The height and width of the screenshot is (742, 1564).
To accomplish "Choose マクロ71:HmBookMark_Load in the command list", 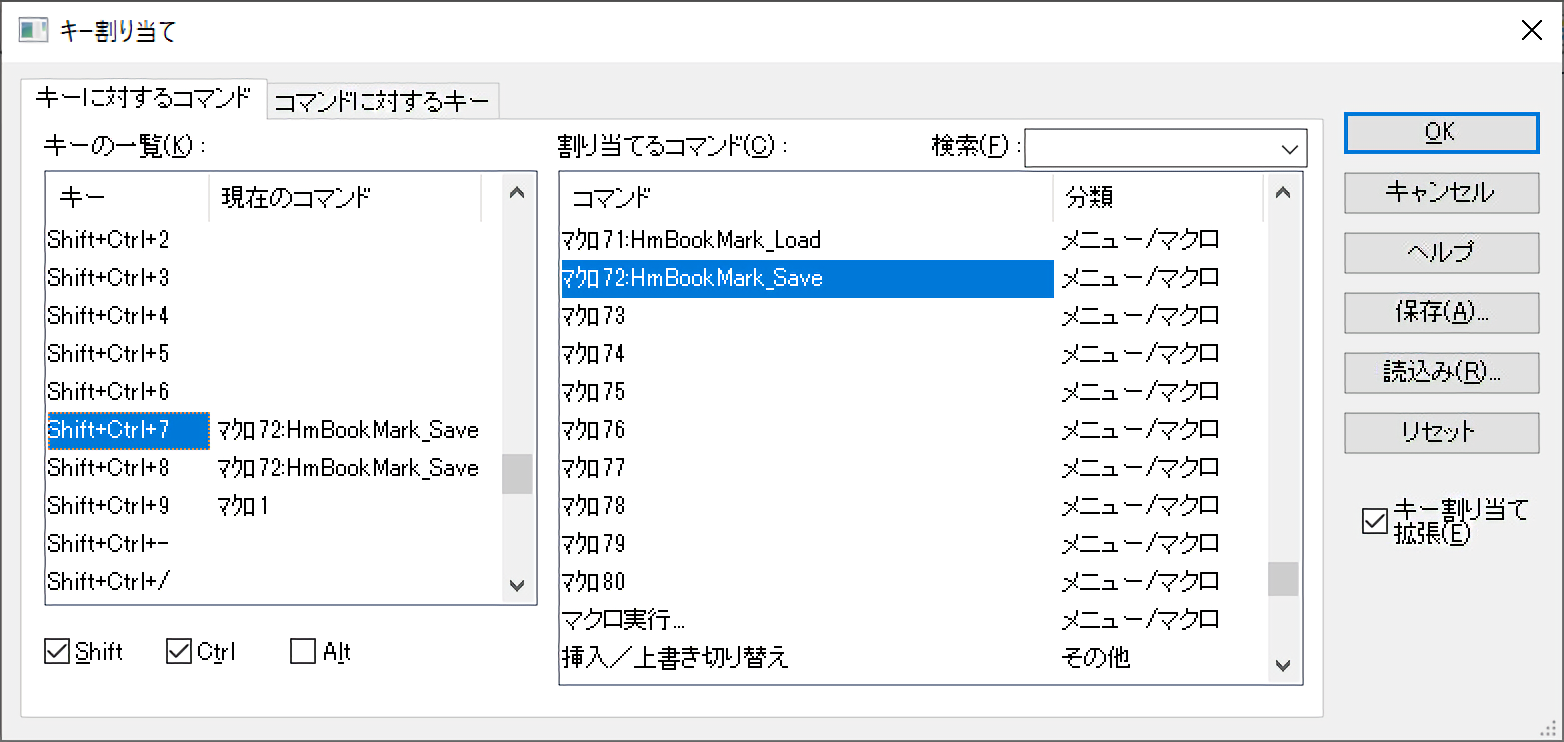I will 691,240.
